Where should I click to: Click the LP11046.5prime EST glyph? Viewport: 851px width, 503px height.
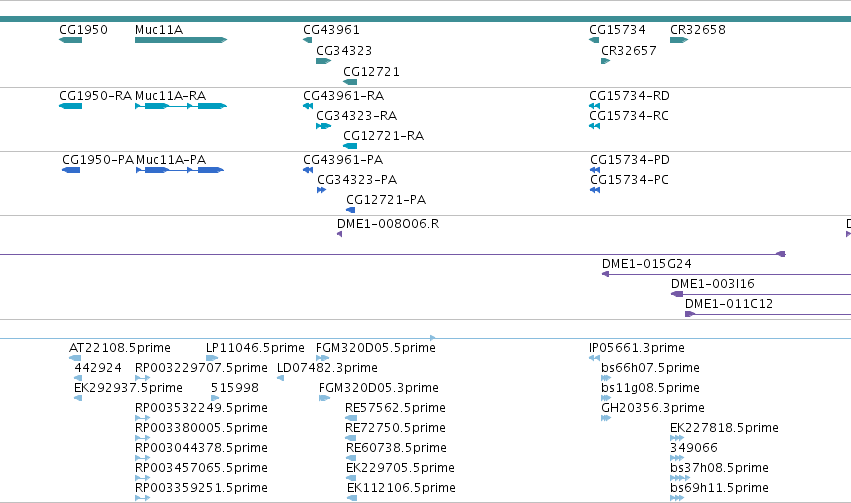pos(212,358)
